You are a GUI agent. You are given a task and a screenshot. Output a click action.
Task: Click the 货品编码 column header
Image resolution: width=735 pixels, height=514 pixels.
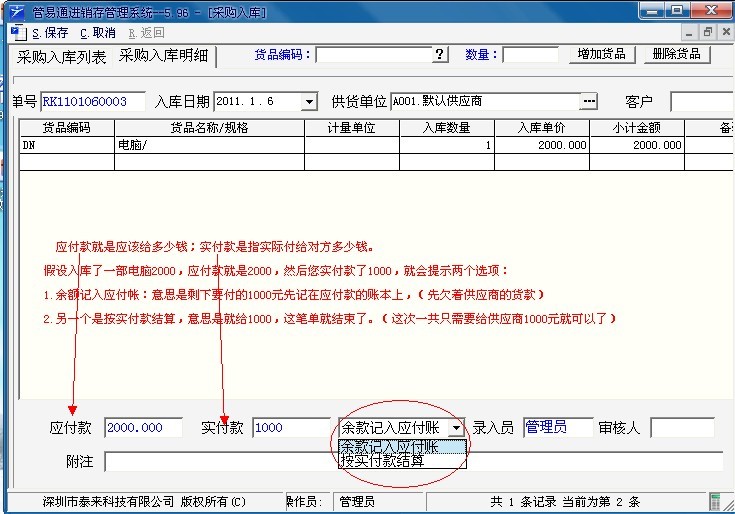pos(67,128)
